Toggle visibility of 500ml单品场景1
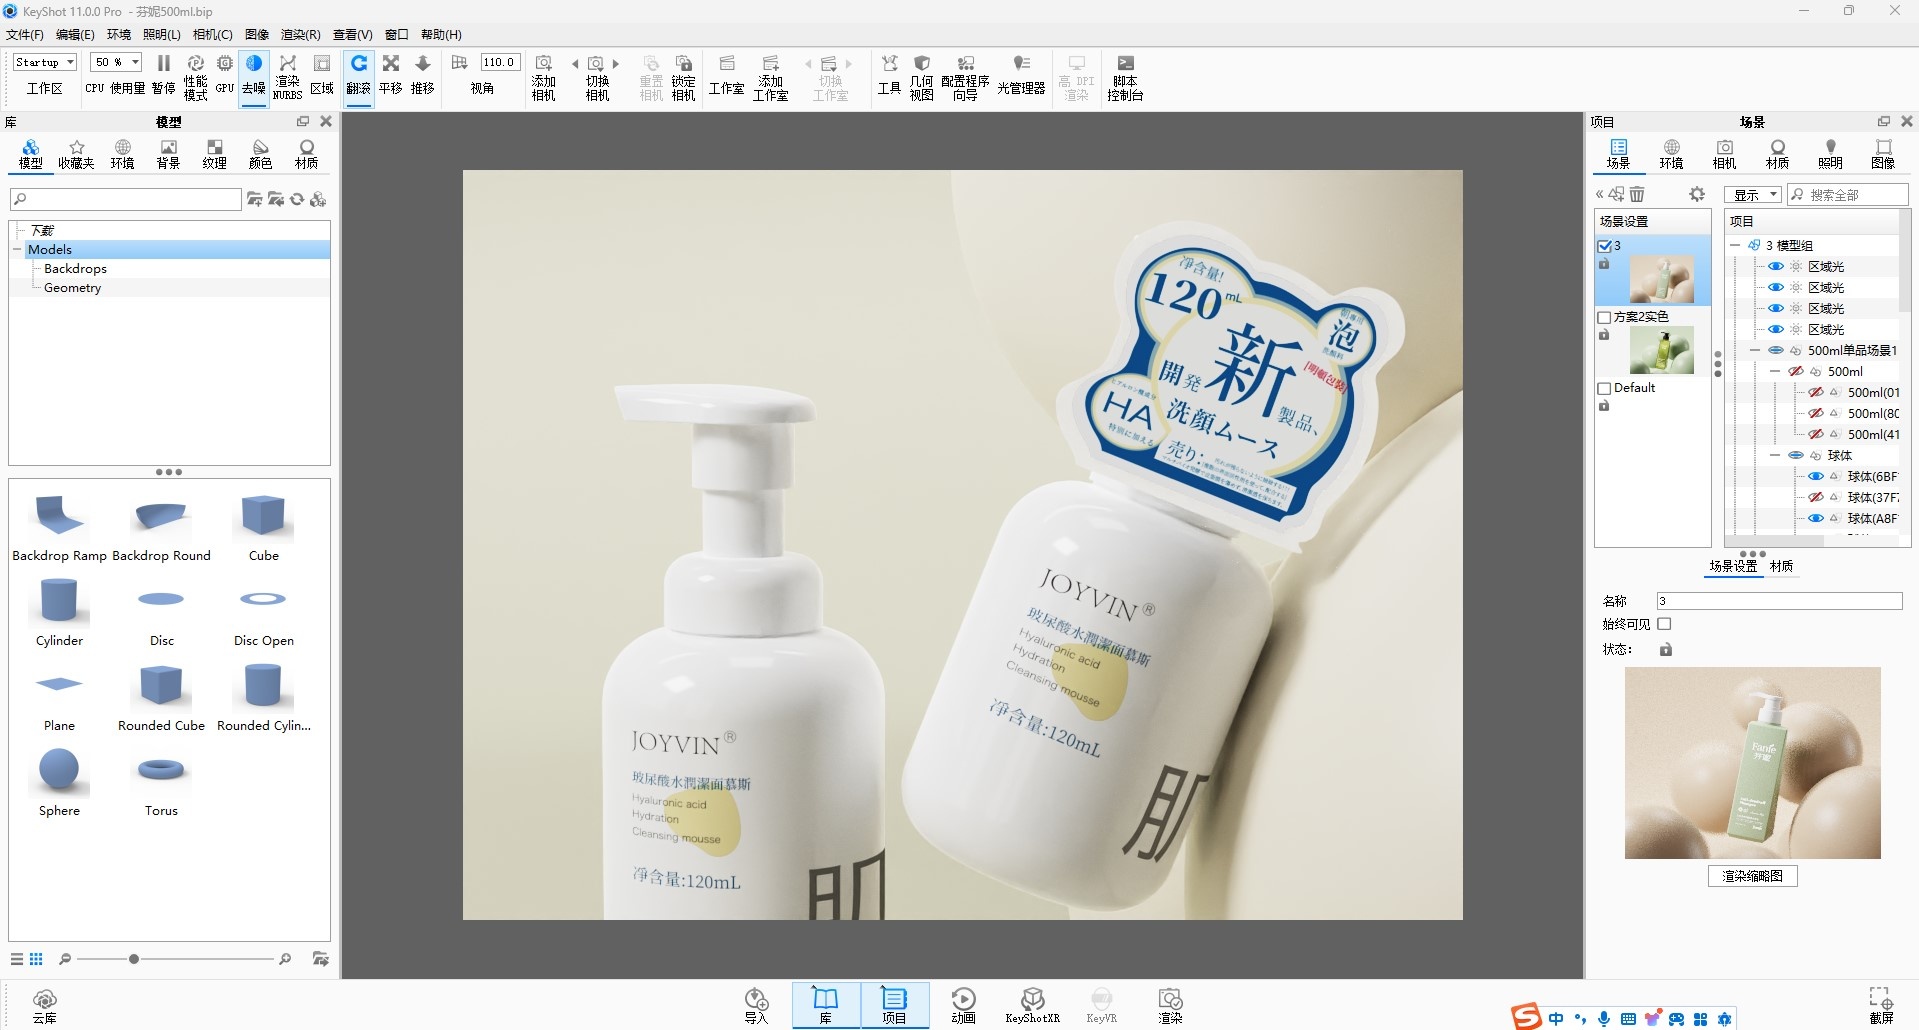Image resolution: width=1919 pixels, height=1030 pixels. click(1776, 351)
